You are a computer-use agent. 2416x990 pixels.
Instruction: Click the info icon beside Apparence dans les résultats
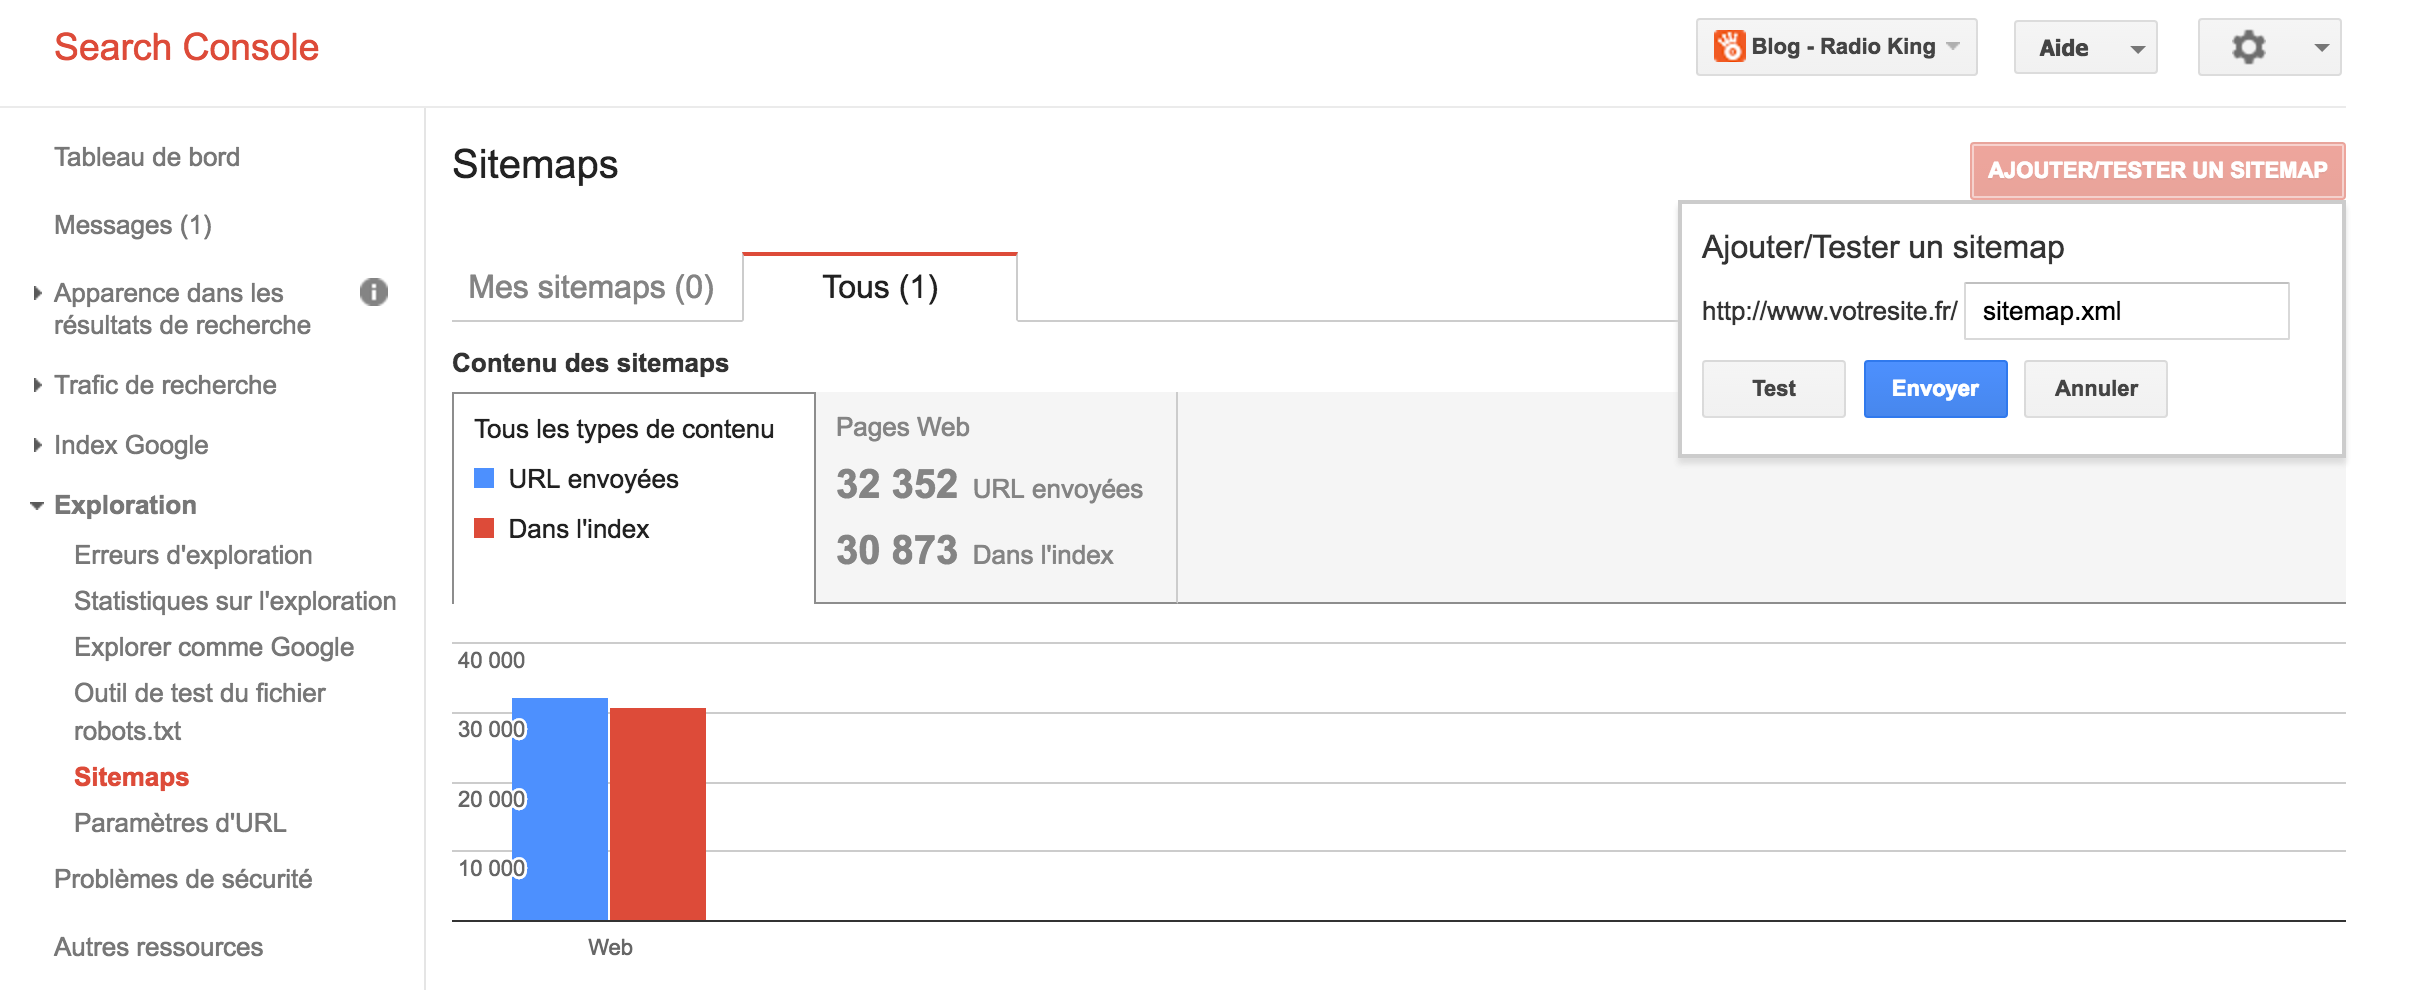(374, 292)
